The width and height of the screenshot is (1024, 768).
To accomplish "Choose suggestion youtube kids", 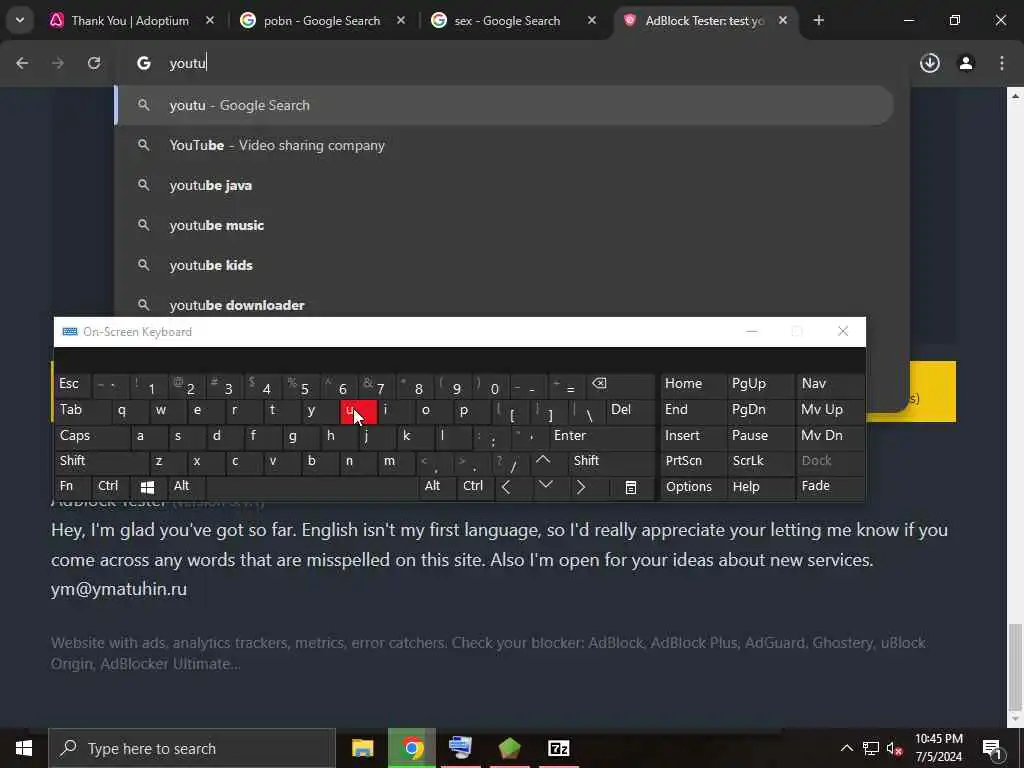I will click(504, 265).
